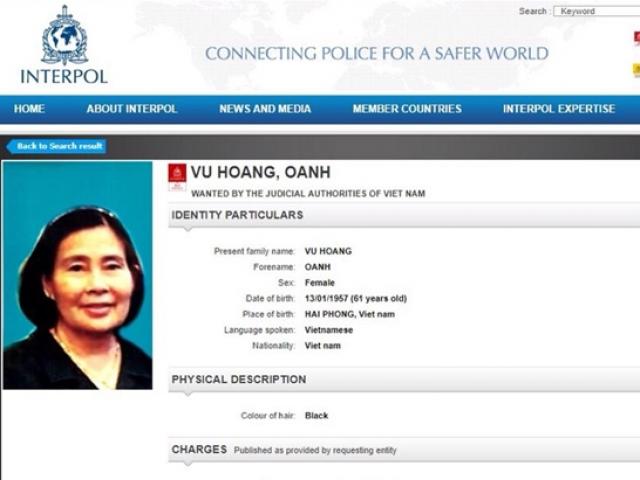Image resolution: width=640 pixels, height=480 pixels.
Task: Click the HAI PHONG place of birth value
Action: click(350, 314)
